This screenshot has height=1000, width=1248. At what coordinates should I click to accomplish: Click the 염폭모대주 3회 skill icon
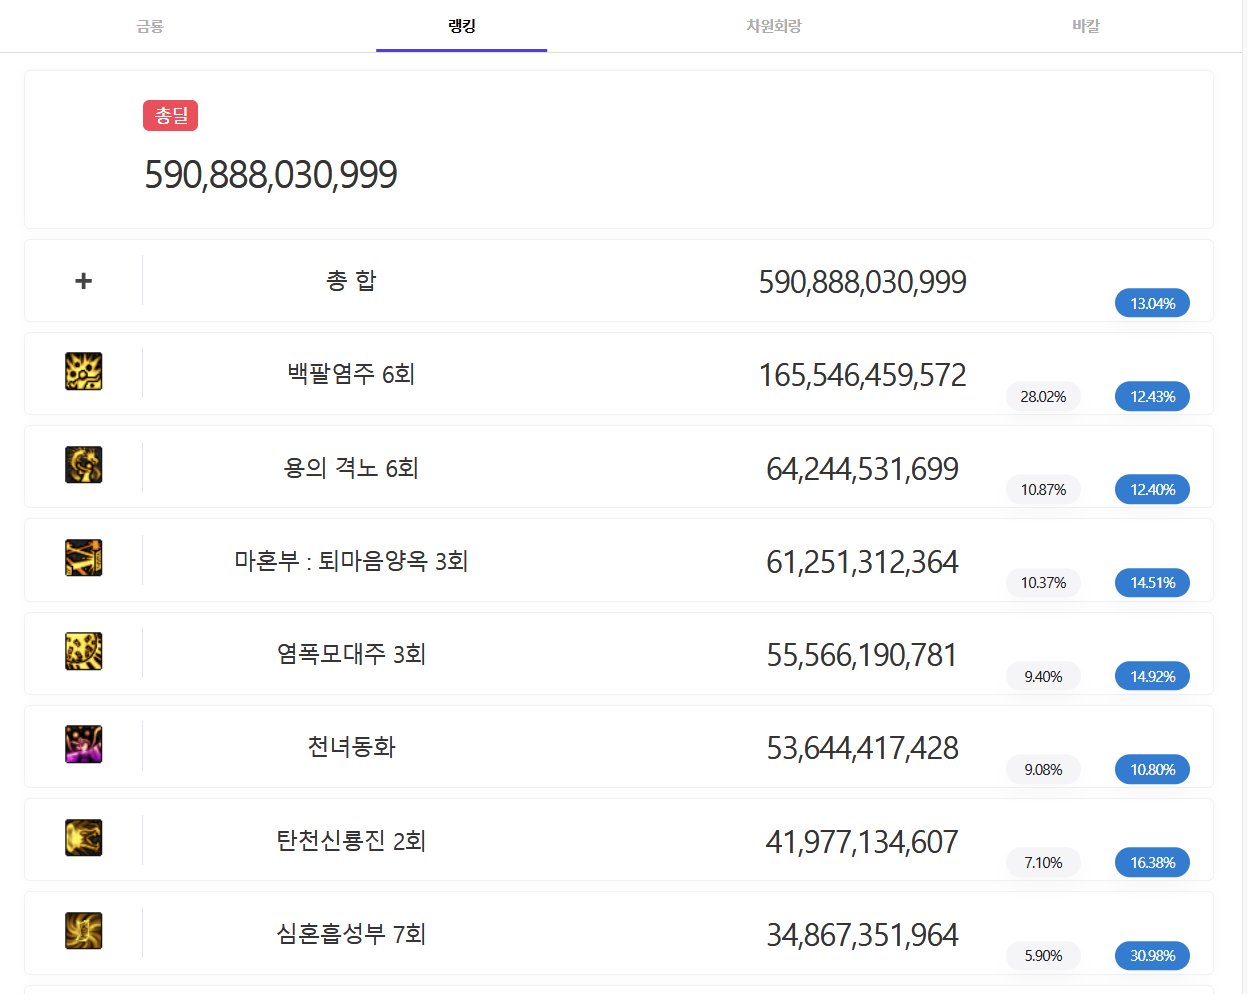[x=84, y=652]
